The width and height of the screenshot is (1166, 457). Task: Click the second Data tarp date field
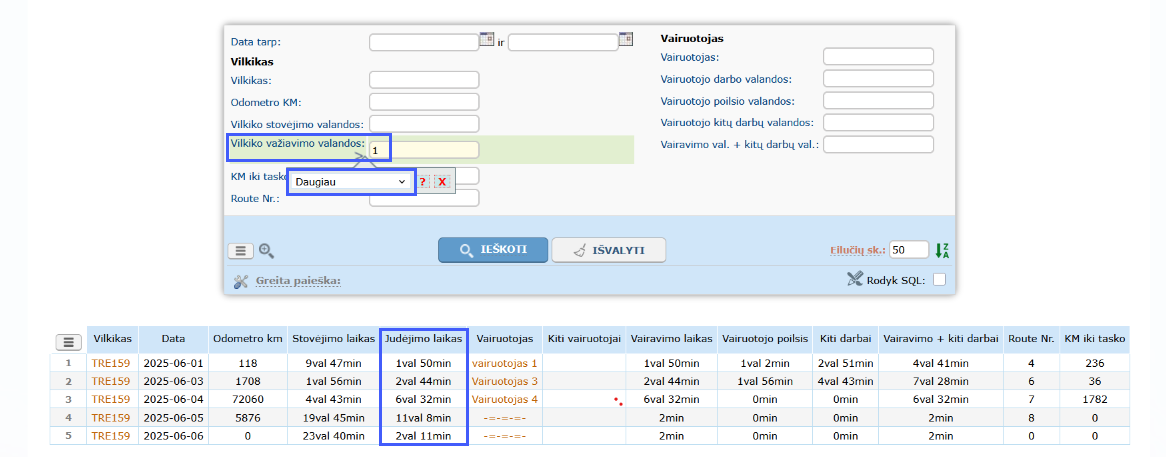point(563,42)
